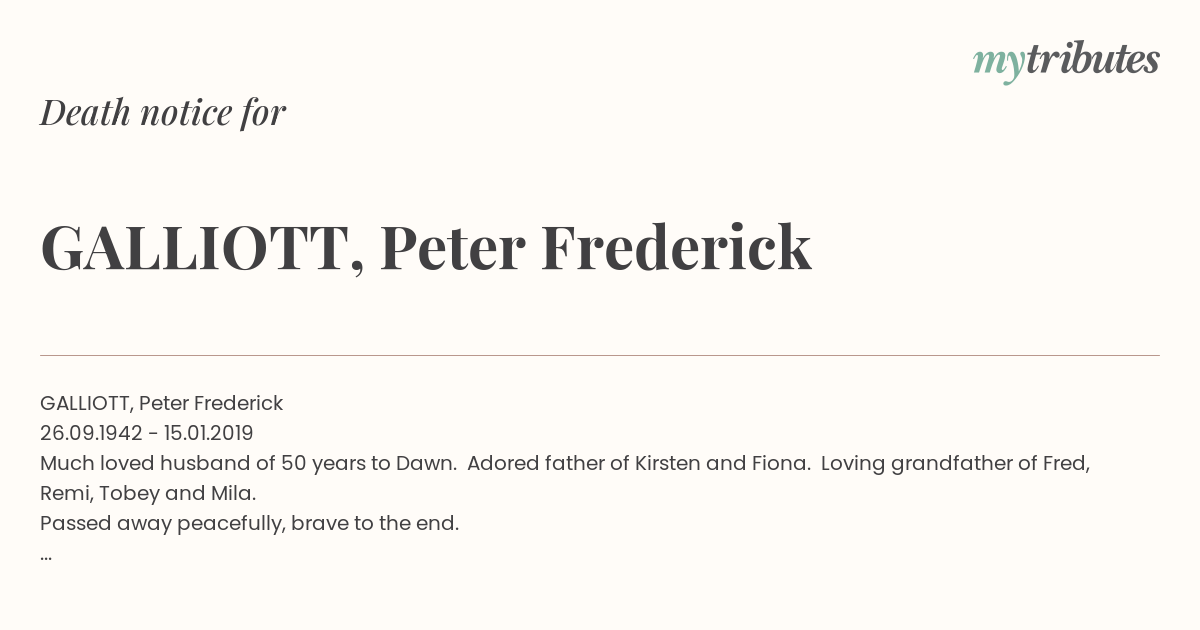Click the name line GALLIOTT, Peter Frederick in notice
Screen dimensions: 1200x630
click(162, 403)
